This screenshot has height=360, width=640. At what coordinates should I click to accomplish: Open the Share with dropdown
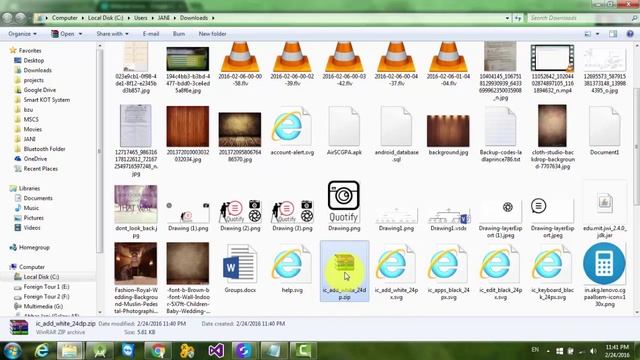point(113,34)
